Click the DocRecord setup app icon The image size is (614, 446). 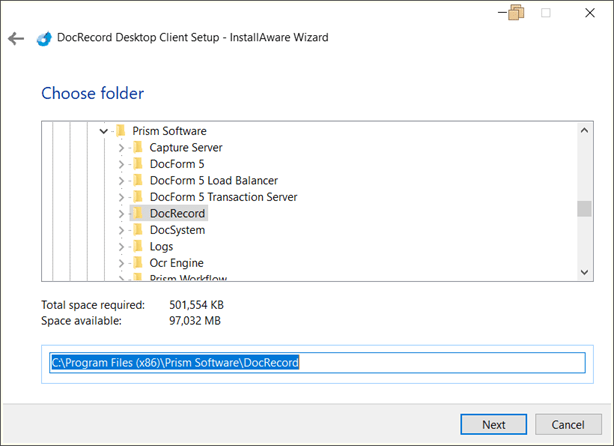coord(44,38)
